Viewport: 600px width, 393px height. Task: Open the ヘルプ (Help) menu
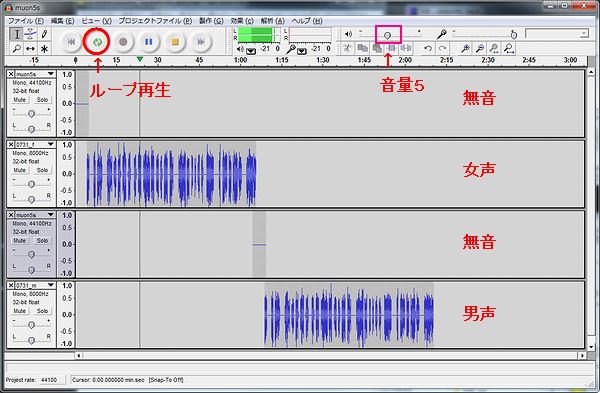(x=307, y=21)
